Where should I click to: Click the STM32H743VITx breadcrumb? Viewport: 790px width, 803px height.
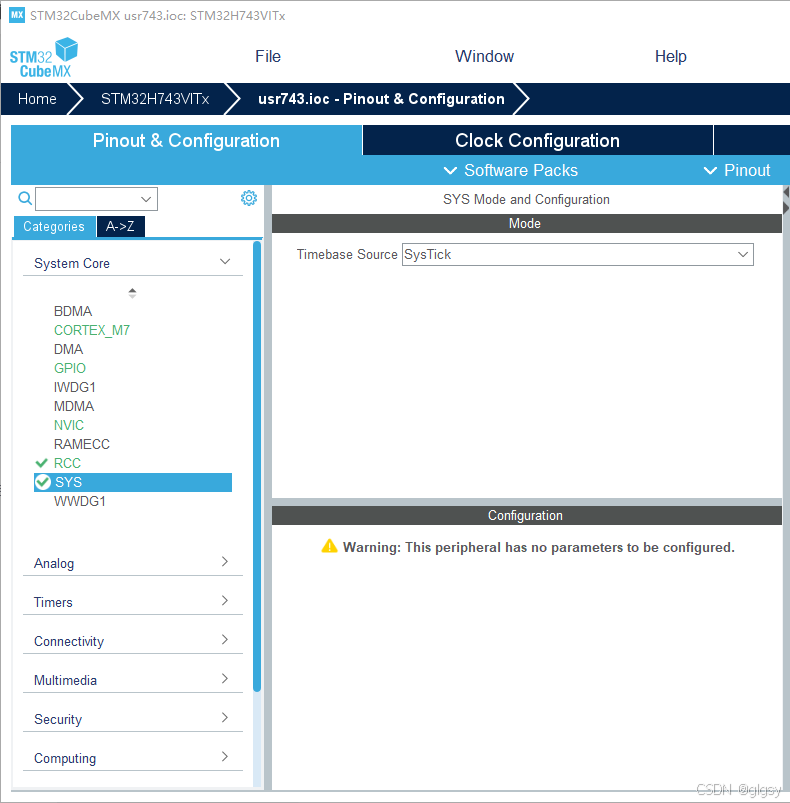pyautogui.click(x=155, y=99)
